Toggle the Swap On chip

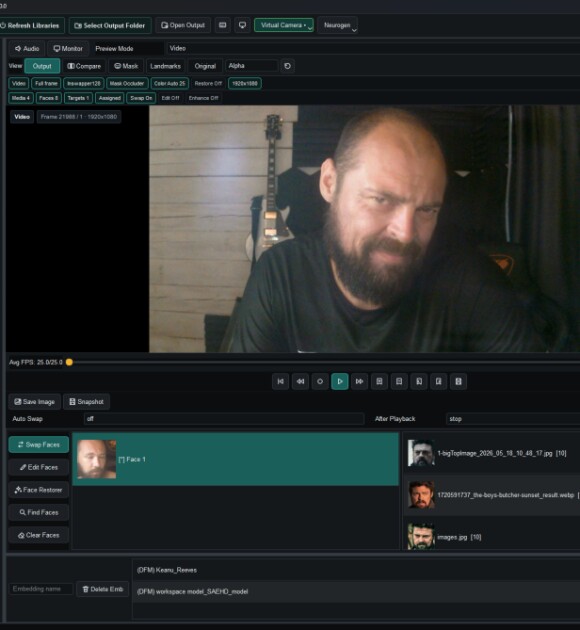(x=141, y=98)
